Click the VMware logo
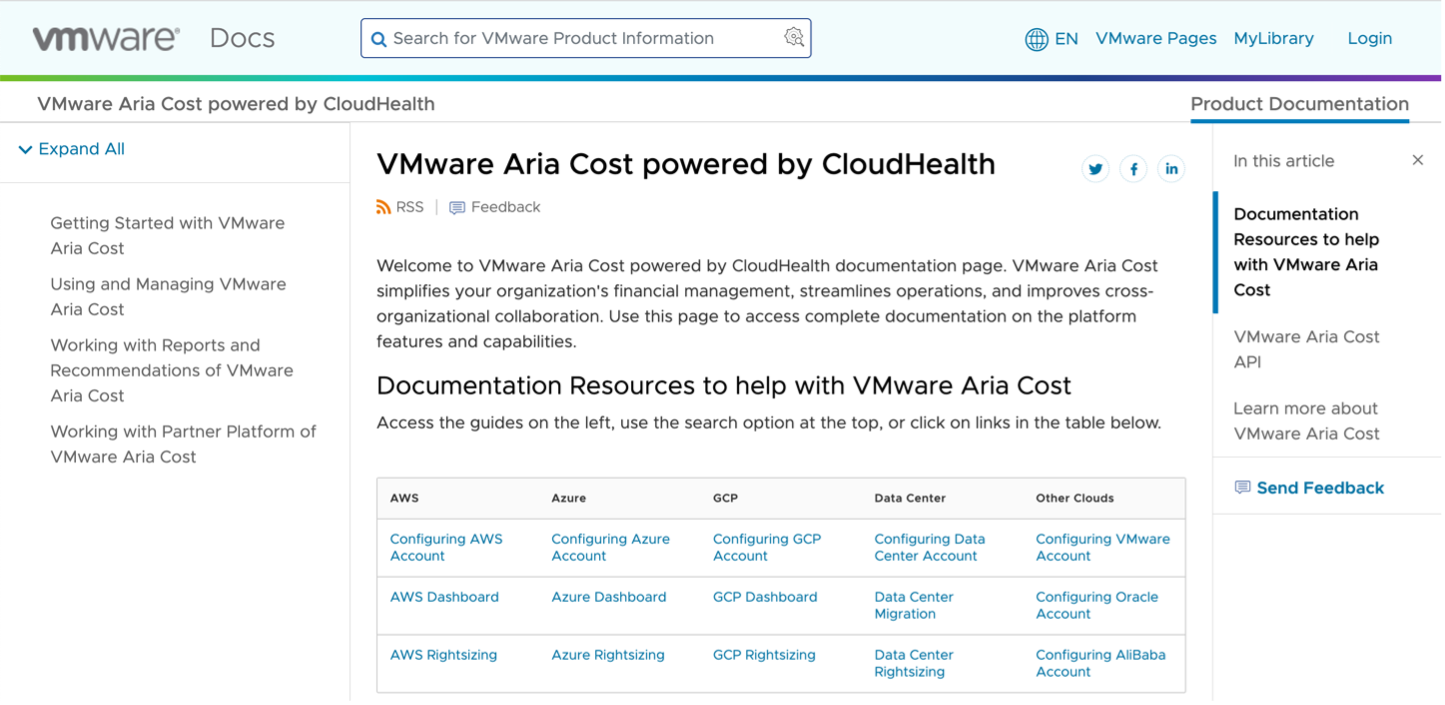 (x=103, y=37)
